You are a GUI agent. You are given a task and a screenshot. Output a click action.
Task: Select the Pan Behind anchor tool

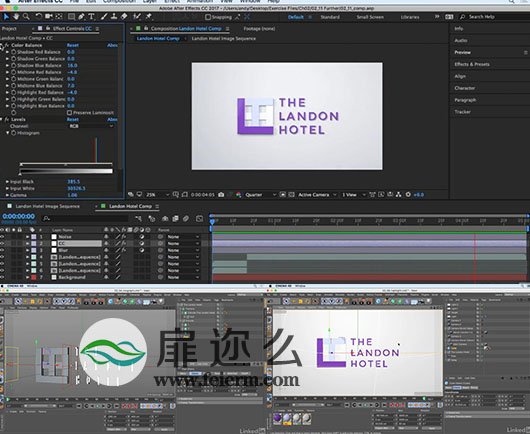pos(59,16)
